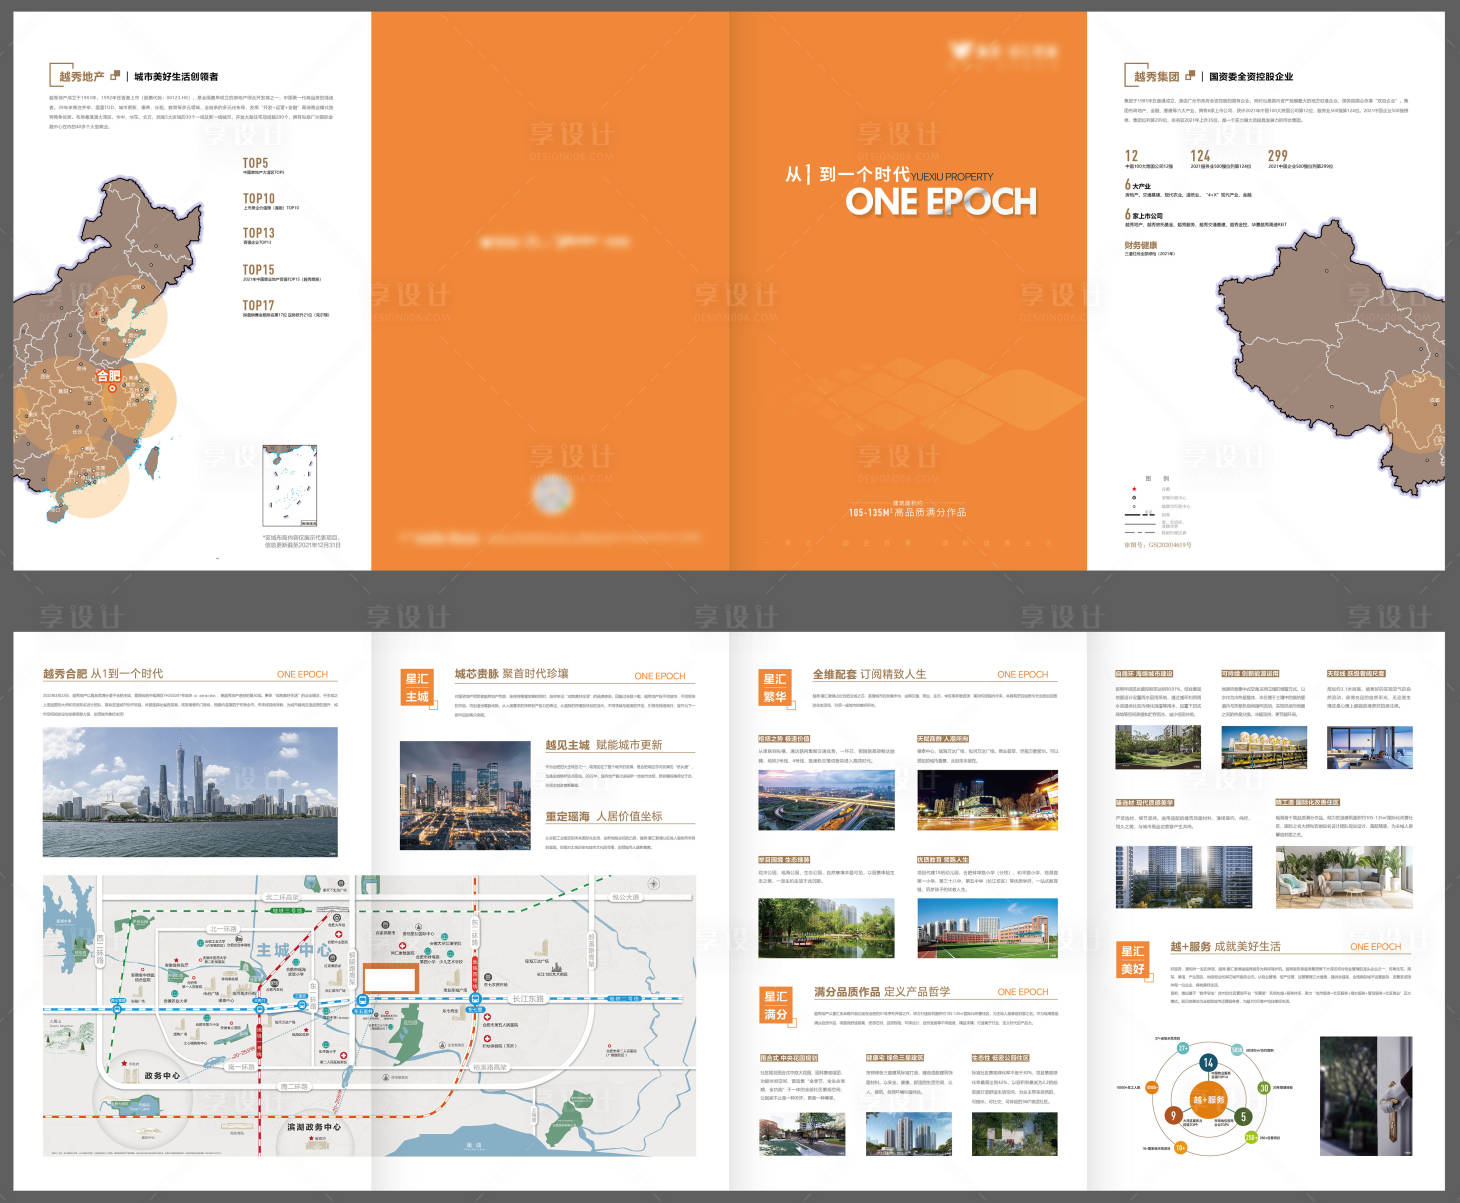
Task: Select the 299 statistic number
Action: click(1277, 156)
